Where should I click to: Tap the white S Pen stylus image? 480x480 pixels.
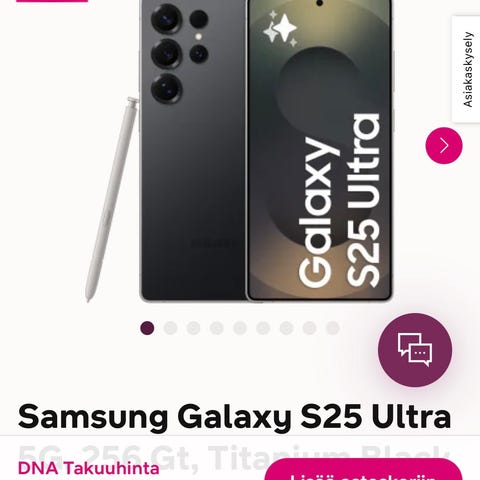tap(111, 199)
